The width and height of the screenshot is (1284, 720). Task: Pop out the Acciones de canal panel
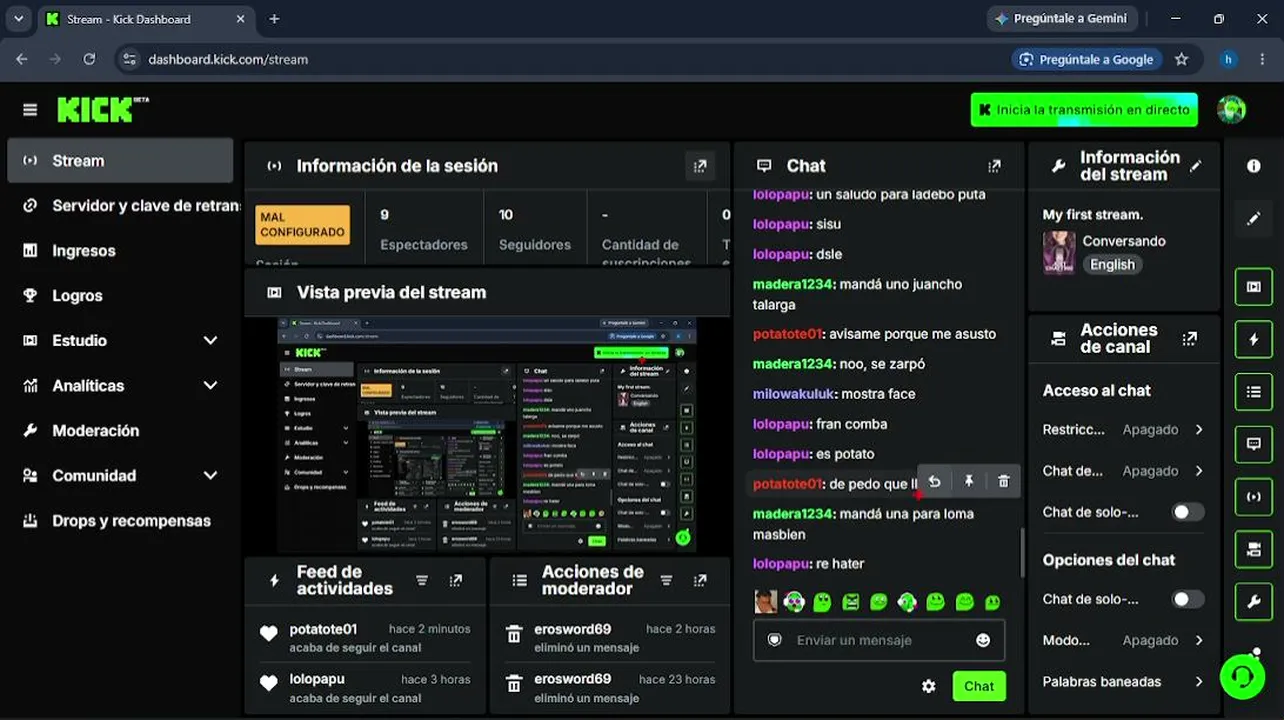[x=1189, y=339]
